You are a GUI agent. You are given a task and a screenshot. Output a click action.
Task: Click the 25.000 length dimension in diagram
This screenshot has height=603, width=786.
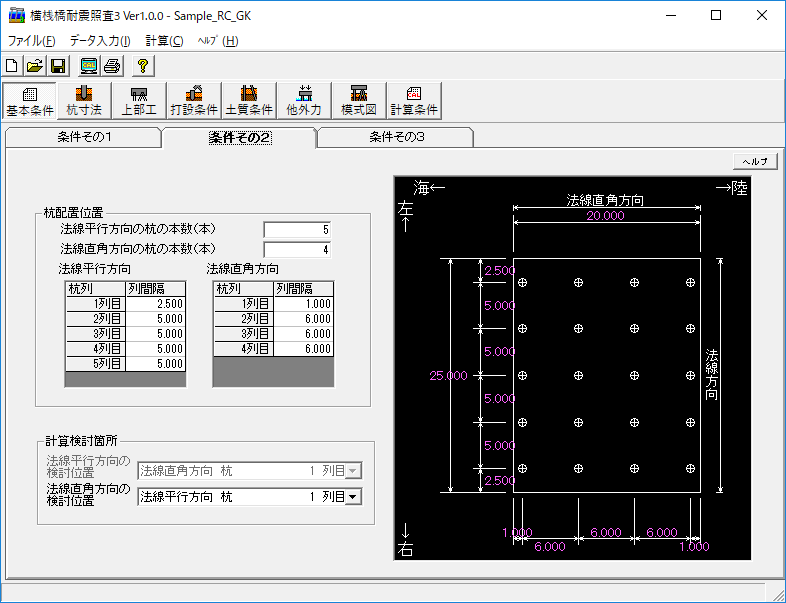pyautogui.click(x=448, y=375)
